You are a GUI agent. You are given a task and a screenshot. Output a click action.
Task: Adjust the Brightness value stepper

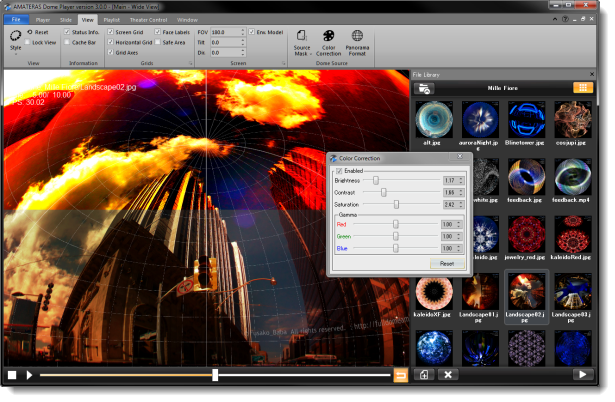coord(461,180)
